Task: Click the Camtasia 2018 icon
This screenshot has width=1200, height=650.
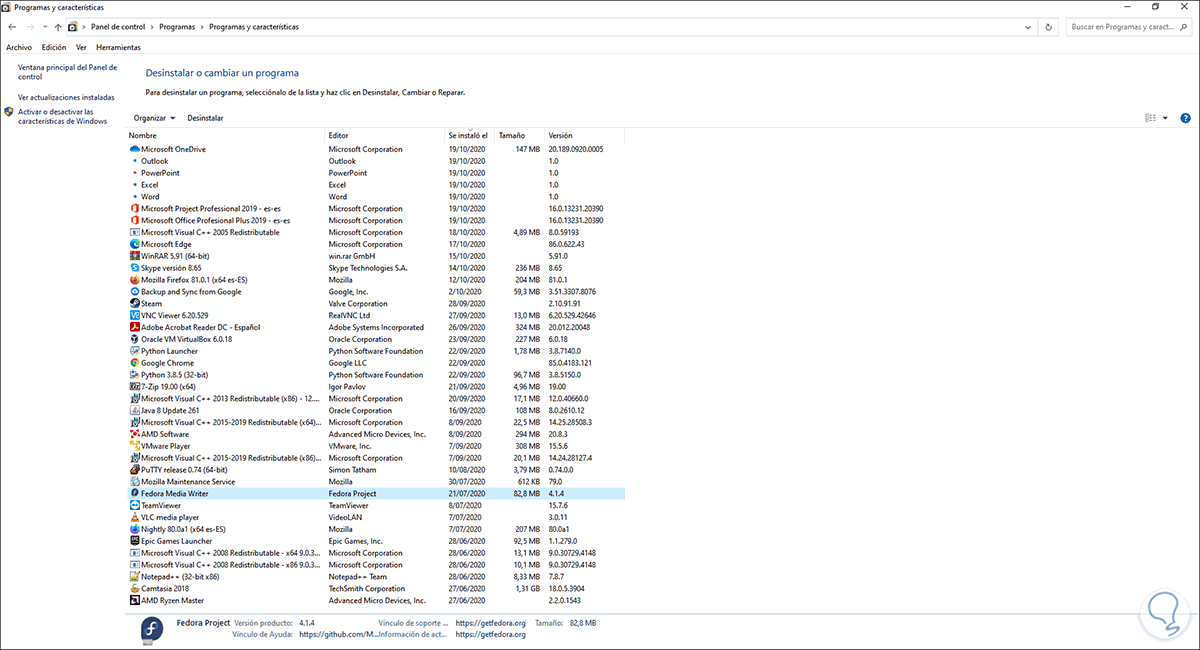Action: pyautogui.click(x=134, y=589)
